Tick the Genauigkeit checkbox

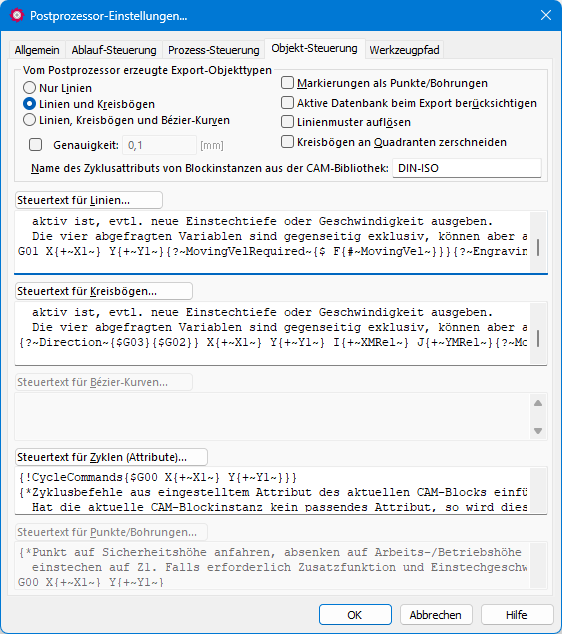[36, 145]
